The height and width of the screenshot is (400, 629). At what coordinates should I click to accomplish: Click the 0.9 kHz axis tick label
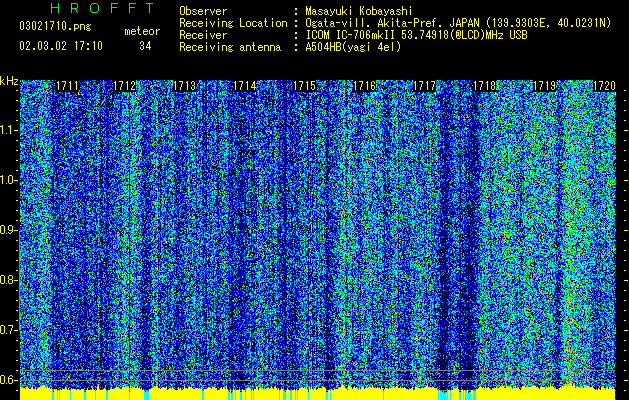tap(8, 230)
